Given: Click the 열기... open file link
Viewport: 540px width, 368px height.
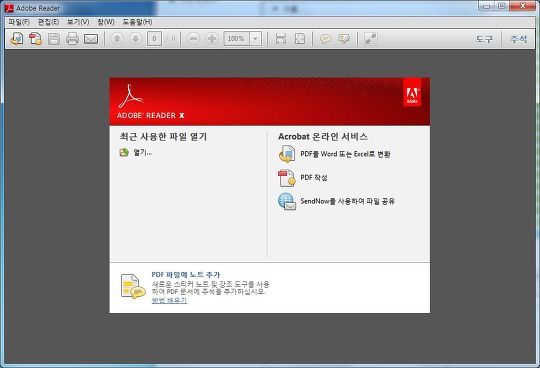Looking at the screenshot, I should [143, 152].
